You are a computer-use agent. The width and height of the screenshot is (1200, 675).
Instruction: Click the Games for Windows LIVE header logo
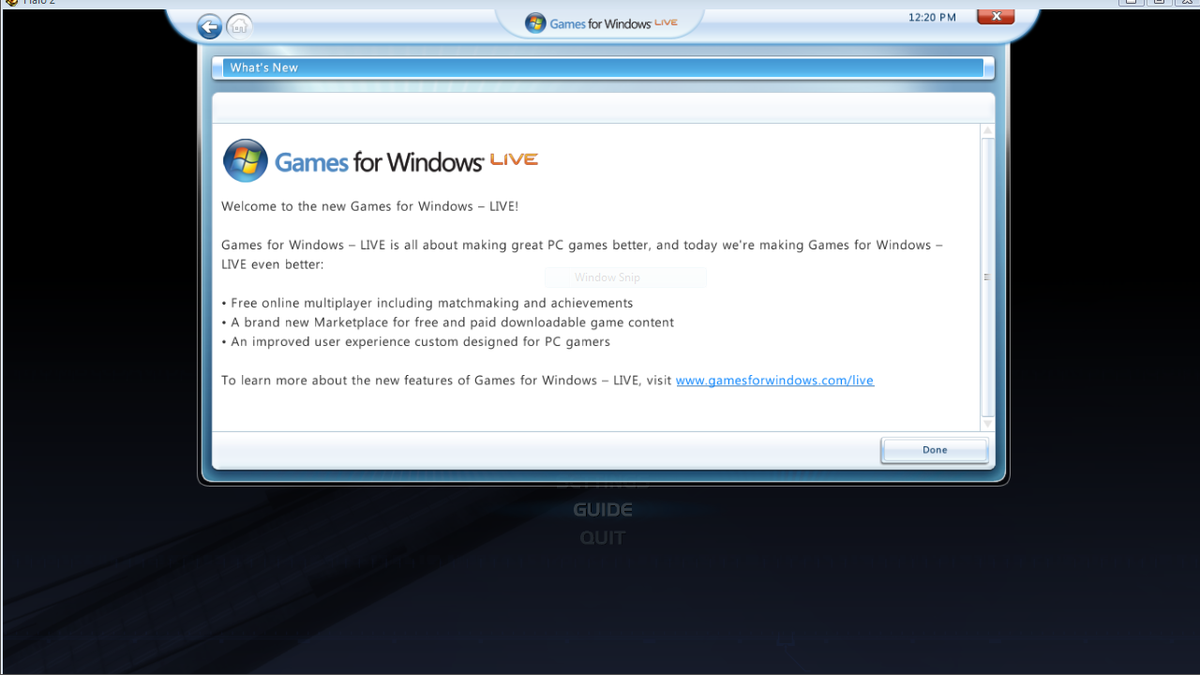point(602,23)
